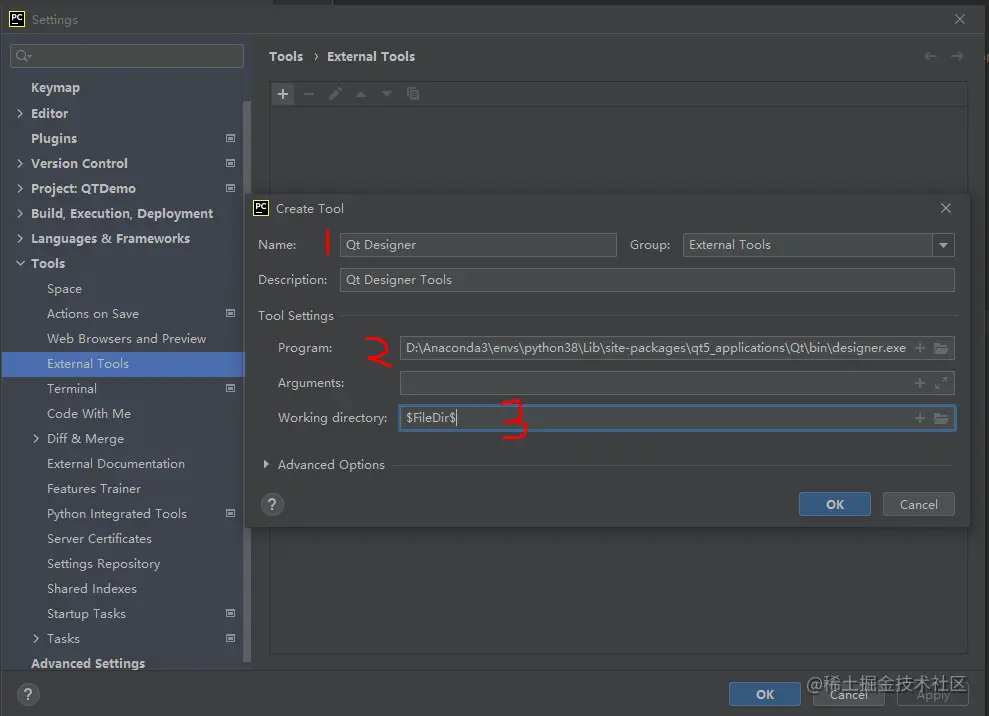
Task: Click project-level icon next to Version Control
Action: tap(230, 163)
